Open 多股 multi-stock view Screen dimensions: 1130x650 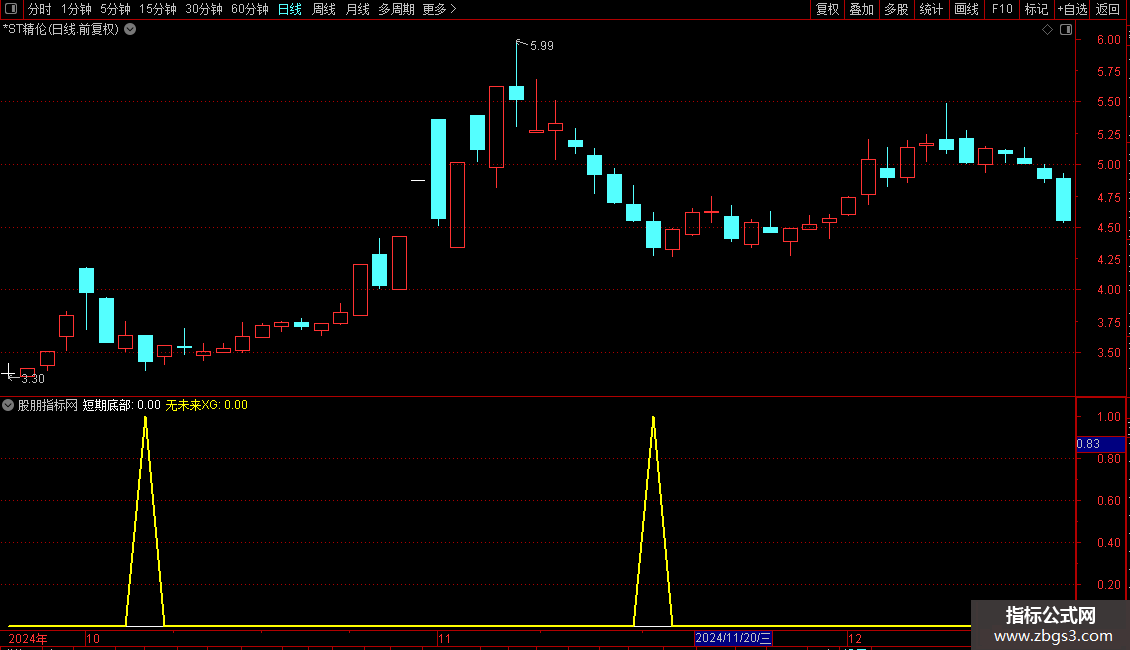(x=896, y=9)
